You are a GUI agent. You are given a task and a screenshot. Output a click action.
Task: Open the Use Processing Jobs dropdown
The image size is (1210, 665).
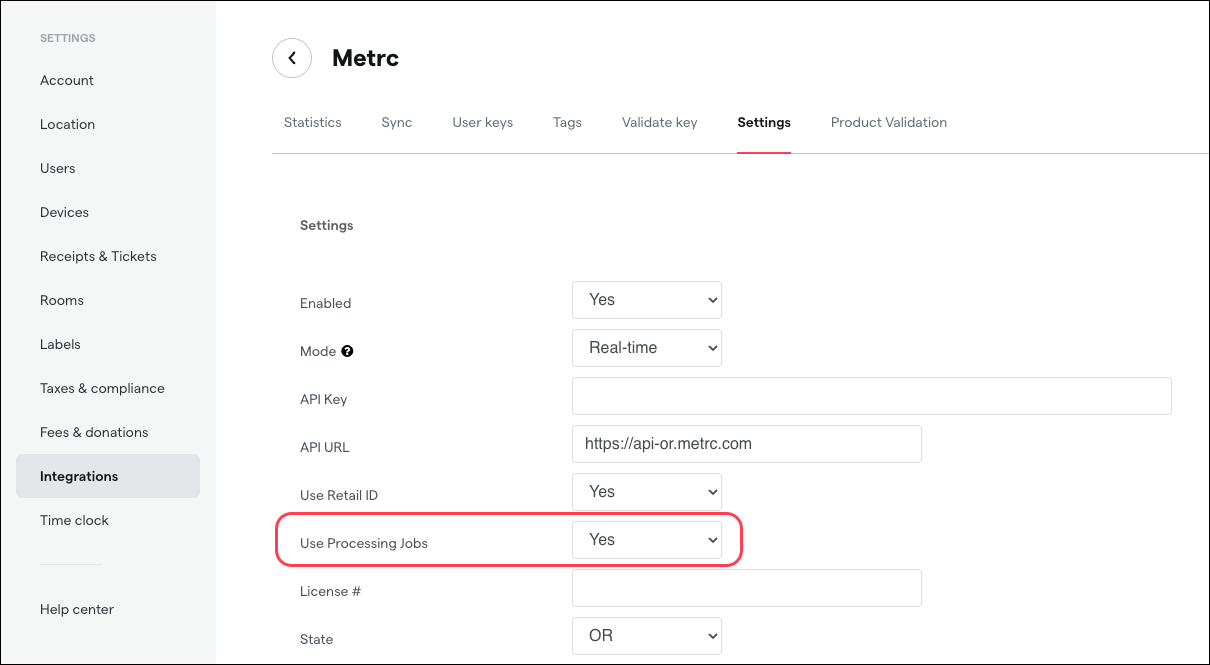pos(647,540)
